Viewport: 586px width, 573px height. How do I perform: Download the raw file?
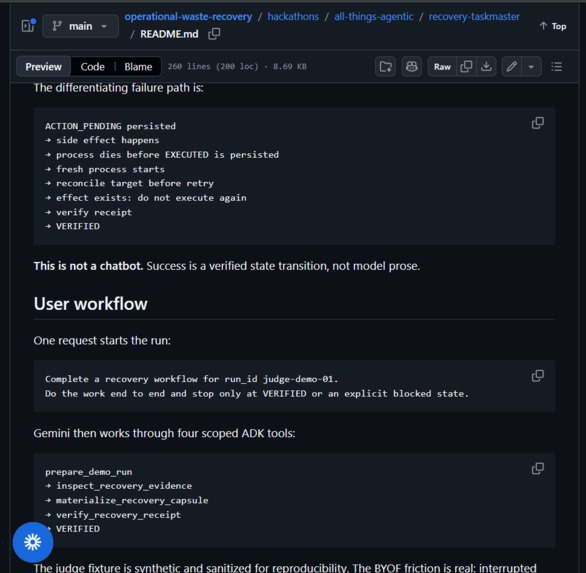point(486,67)
